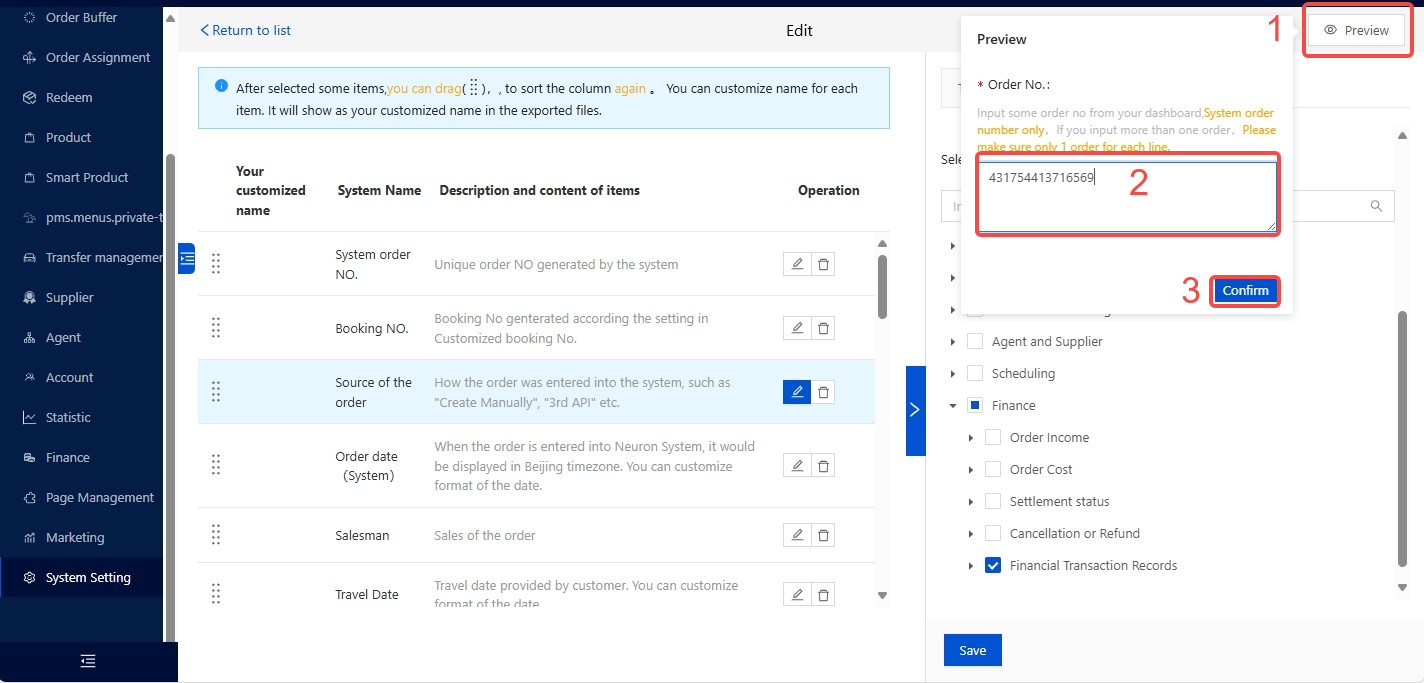Viewport: 1424px width, 683px height.
Task: Open System Setting in the sidebar
Action: pyautogui.click(x=88, y=577)
